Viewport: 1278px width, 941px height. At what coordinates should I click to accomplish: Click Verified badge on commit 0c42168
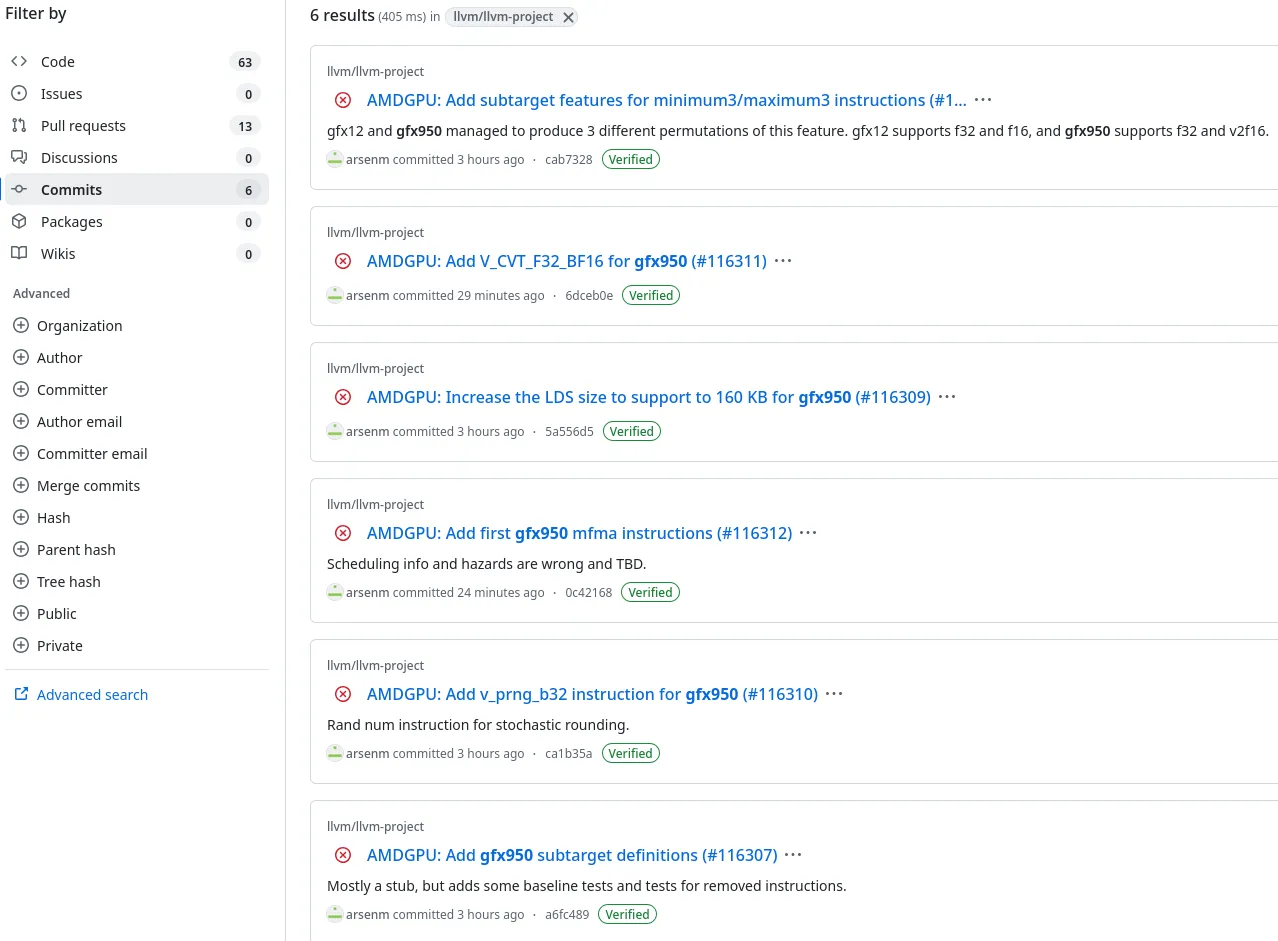(650, 593)
